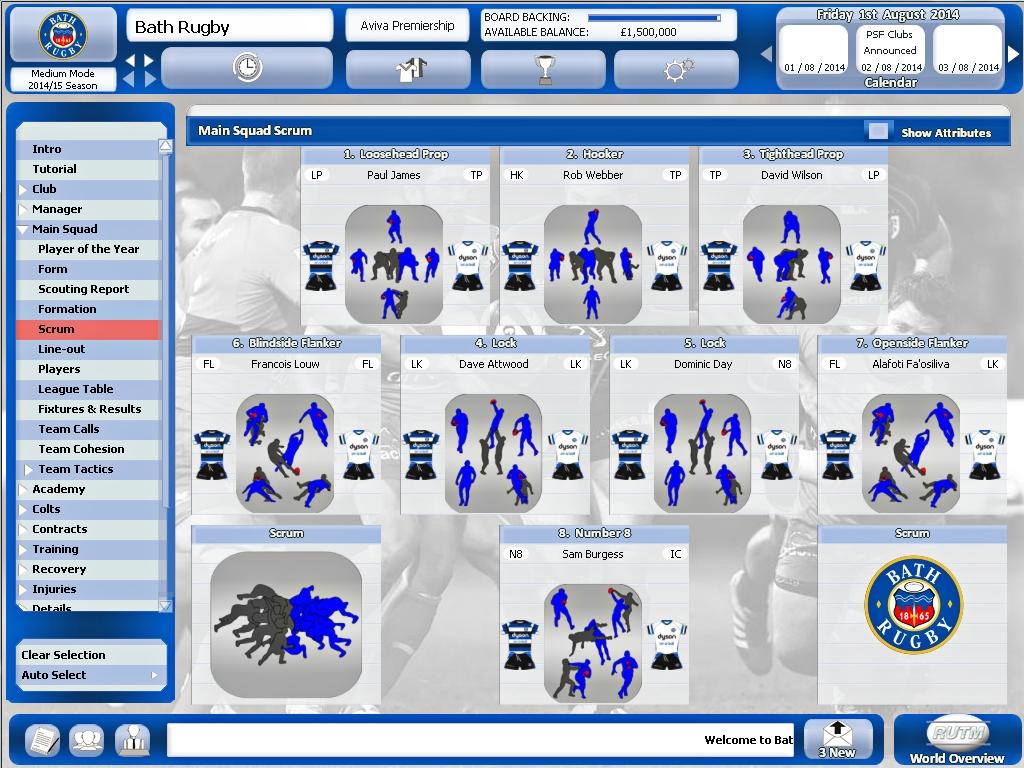Screen dimensions: 1024x768
Task: Open the Auto Select submenu arrow
Action: click(155, 675)
